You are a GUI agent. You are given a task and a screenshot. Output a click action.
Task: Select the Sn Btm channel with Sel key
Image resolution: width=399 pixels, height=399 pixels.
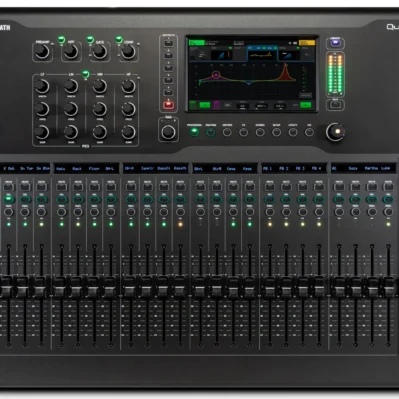[x=41, y=199]
